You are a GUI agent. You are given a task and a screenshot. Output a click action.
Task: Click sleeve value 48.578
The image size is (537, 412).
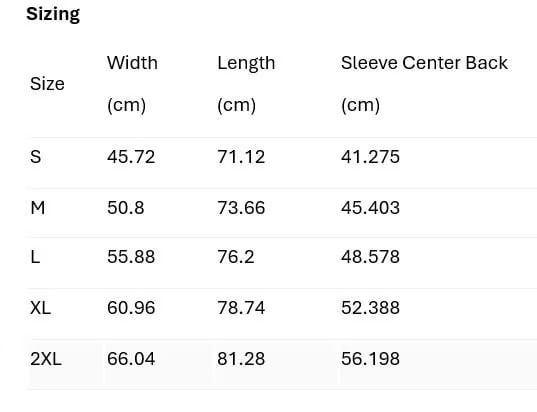tap(370, 257)
